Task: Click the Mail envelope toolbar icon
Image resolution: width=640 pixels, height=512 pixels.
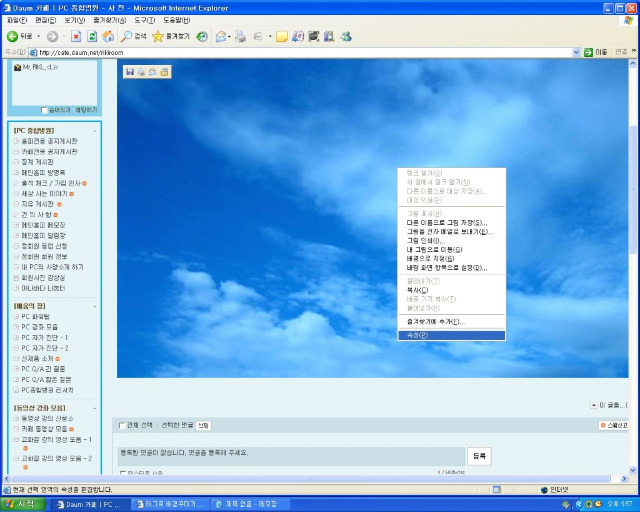Action: pos(220,37)
